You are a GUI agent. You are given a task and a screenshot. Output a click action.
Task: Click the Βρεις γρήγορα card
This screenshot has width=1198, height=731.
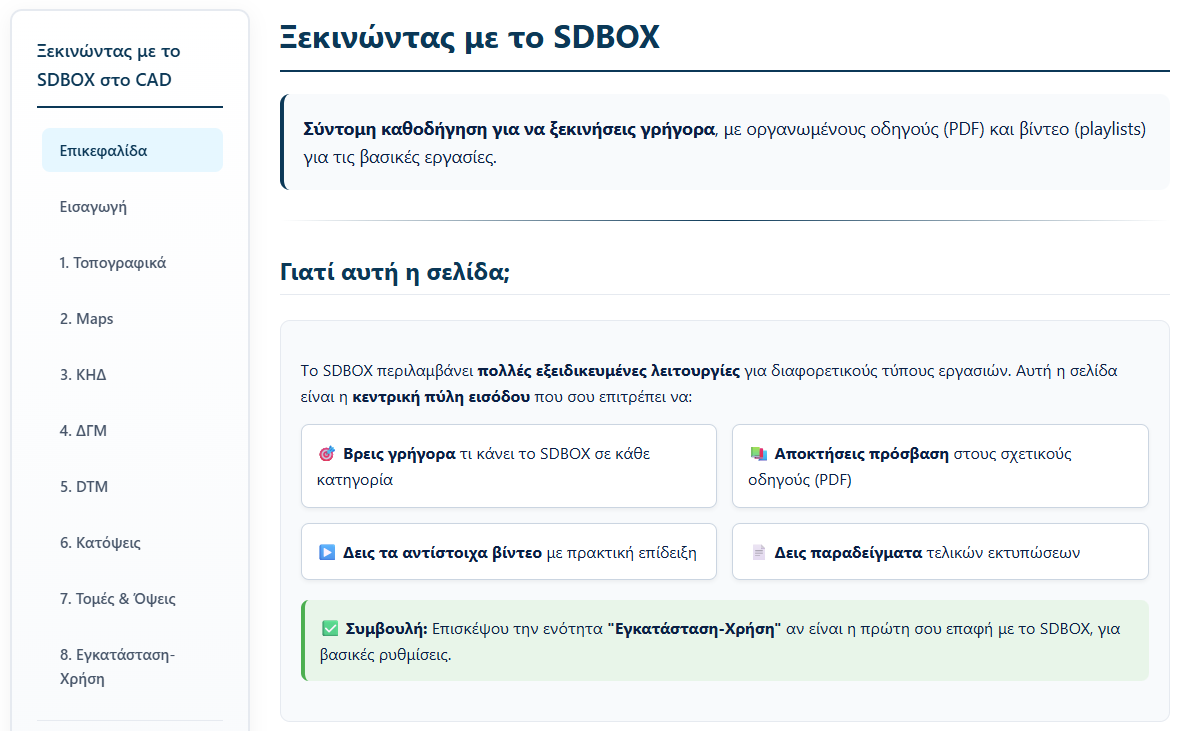pos(508,466)
